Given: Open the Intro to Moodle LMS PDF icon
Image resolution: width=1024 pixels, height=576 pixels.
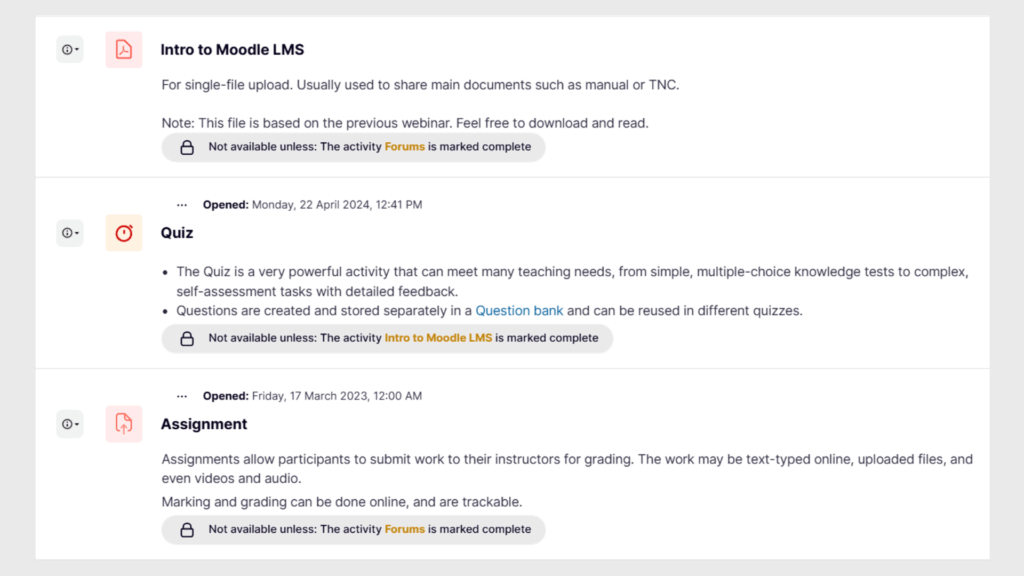Looking at the screenshot, I should 123,50.
